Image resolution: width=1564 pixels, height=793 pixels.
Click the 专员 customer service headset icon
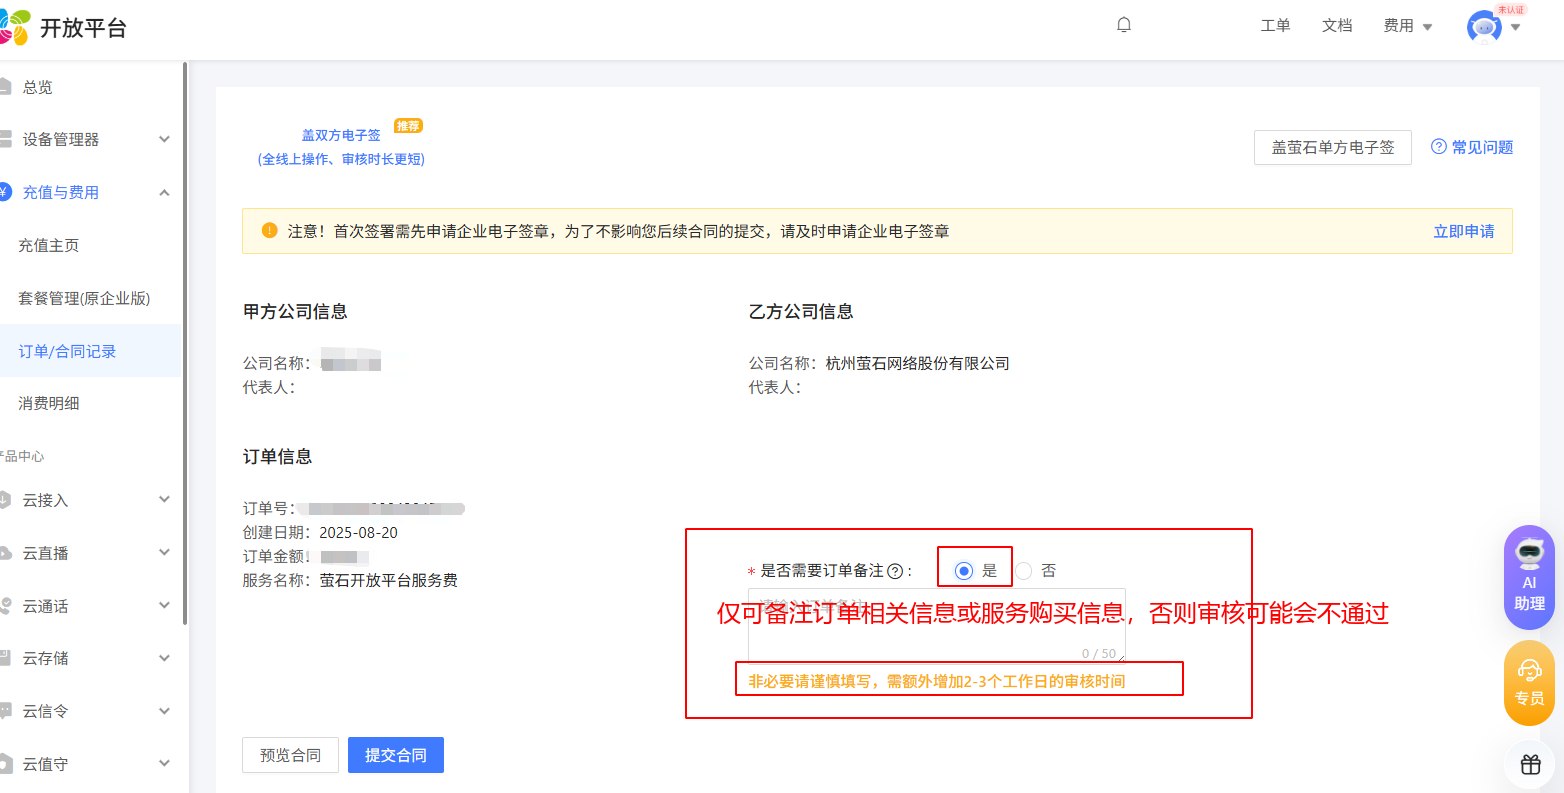1529,680
